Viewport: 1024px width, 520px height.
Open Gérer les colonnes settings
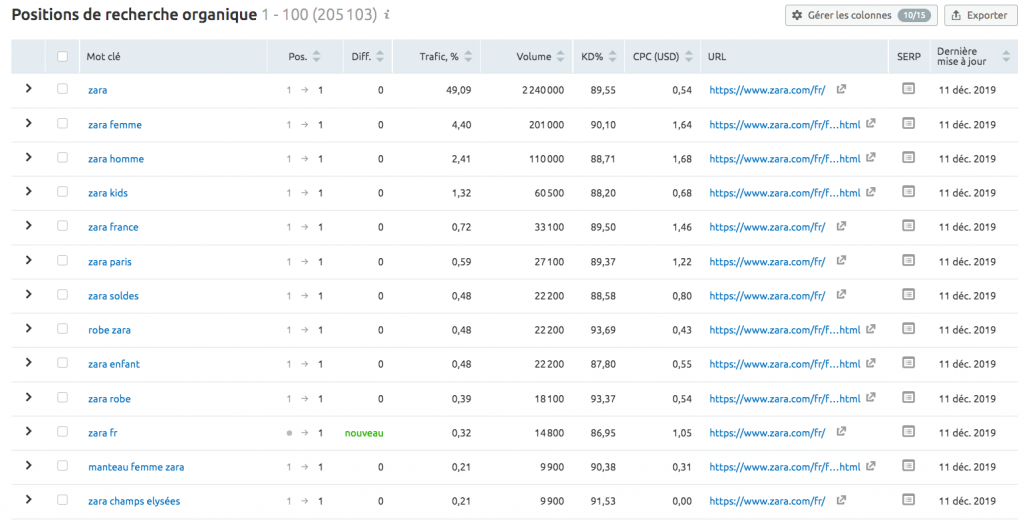pyautogui.click(x=861, y=15)
